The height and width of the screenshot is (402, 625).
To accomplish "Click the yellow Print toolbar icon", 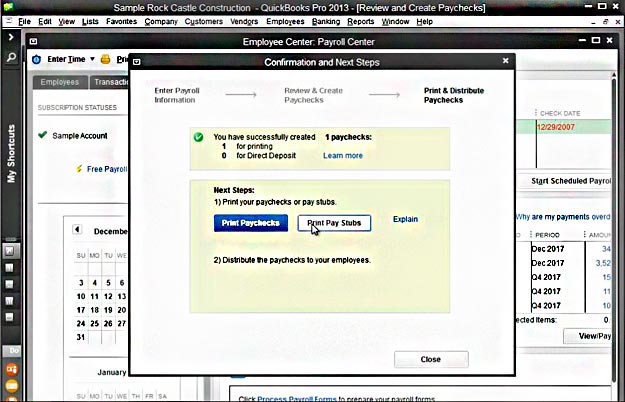I will pyautogui.click(x=105, y=59).
